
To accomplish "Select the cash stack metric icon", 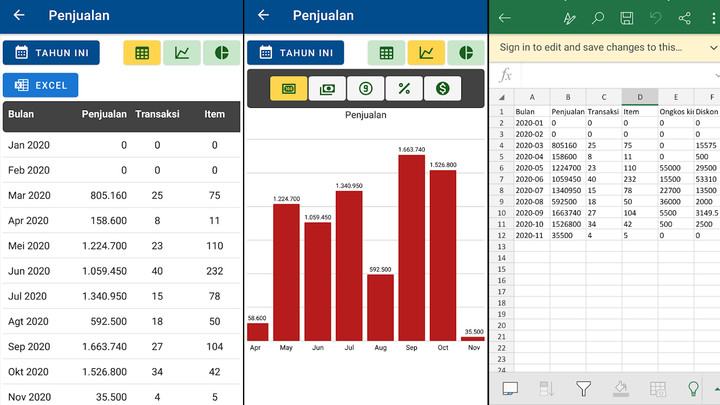I will point(327,89).
